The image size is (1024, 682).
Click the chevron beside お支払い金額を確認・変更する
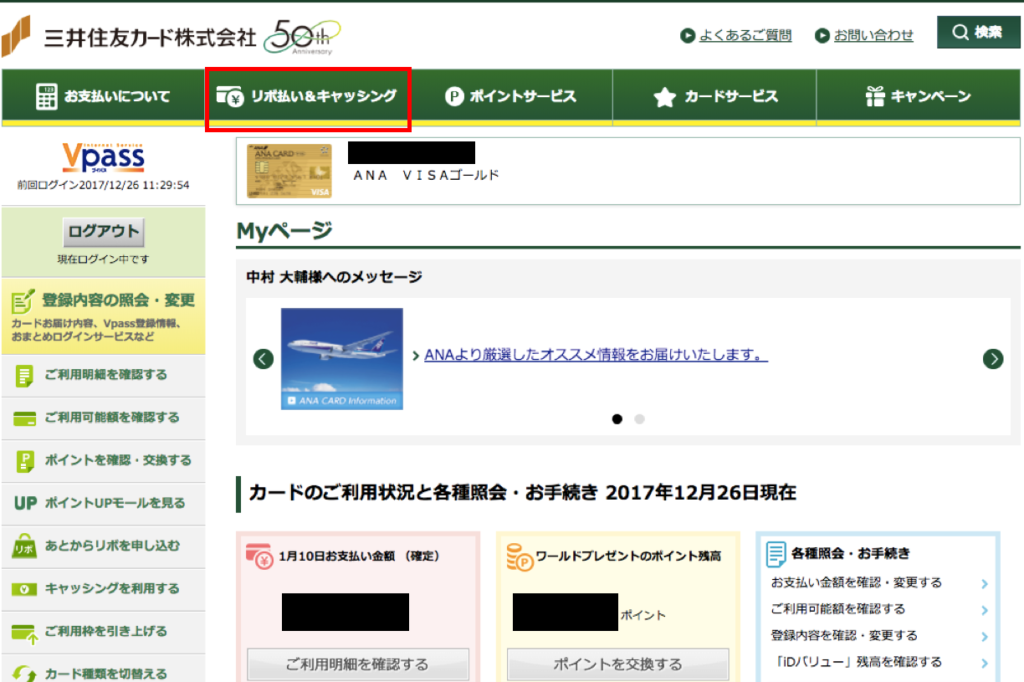coord(984,584)
